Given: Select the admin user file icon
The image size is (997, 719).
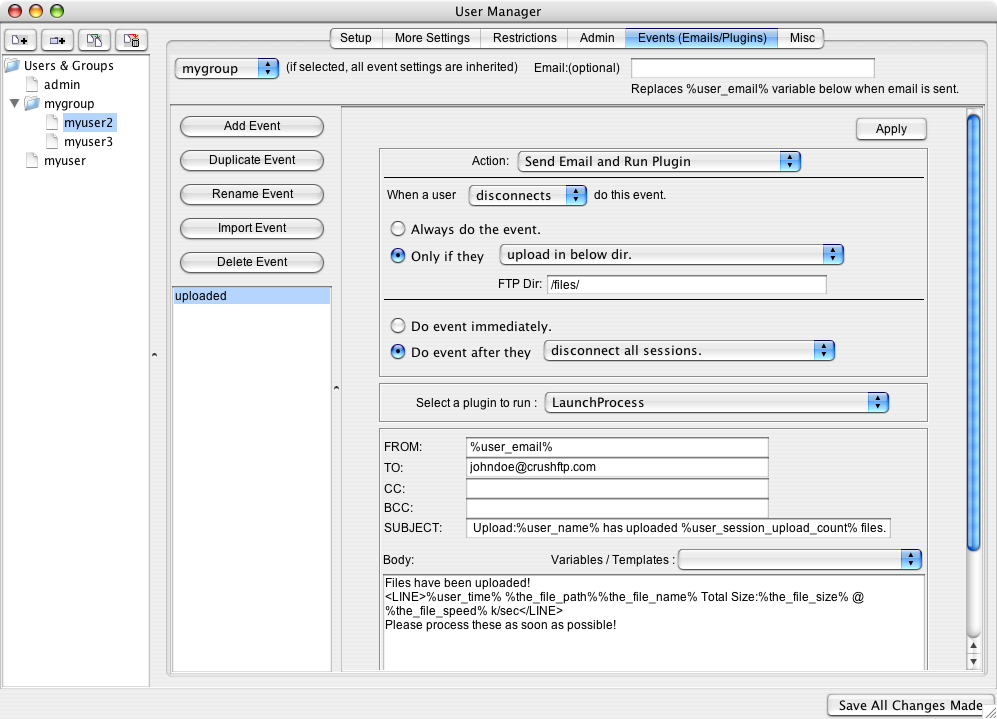Looking at the screenshot, I should (32, 85).
